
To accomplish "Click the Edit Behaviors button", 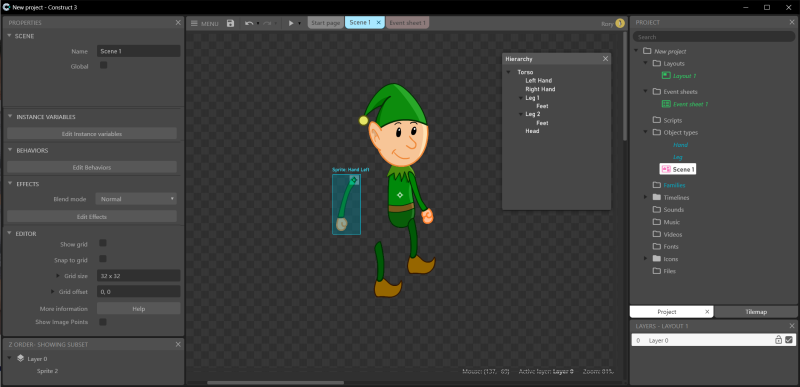I will [x=92, y=167].
